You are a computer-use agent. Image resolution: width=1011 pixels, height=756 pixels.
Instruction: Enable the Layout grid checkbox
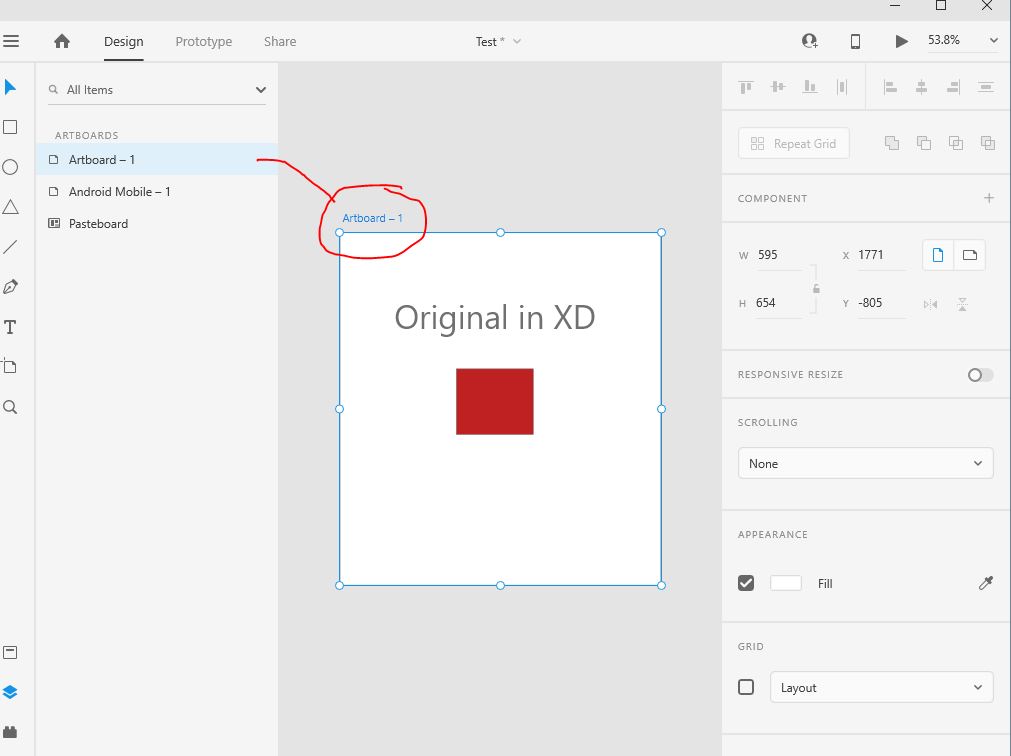coord(745,687)
